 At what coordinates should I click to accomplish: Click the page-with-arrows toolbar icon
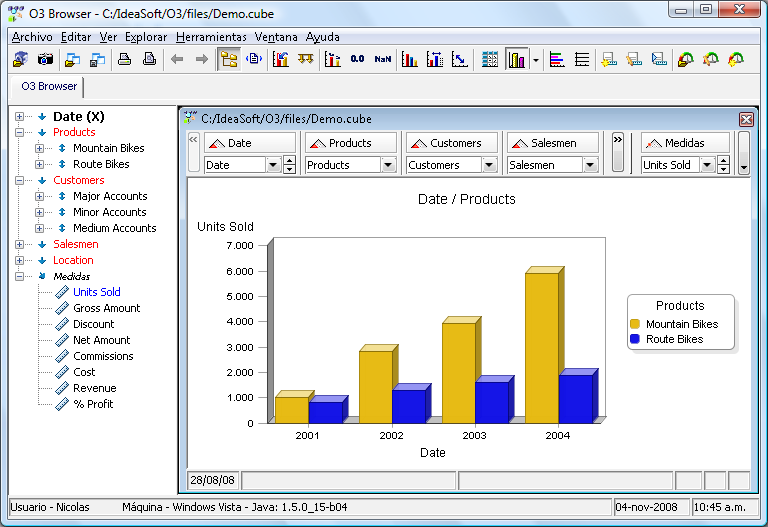[254, 59]
